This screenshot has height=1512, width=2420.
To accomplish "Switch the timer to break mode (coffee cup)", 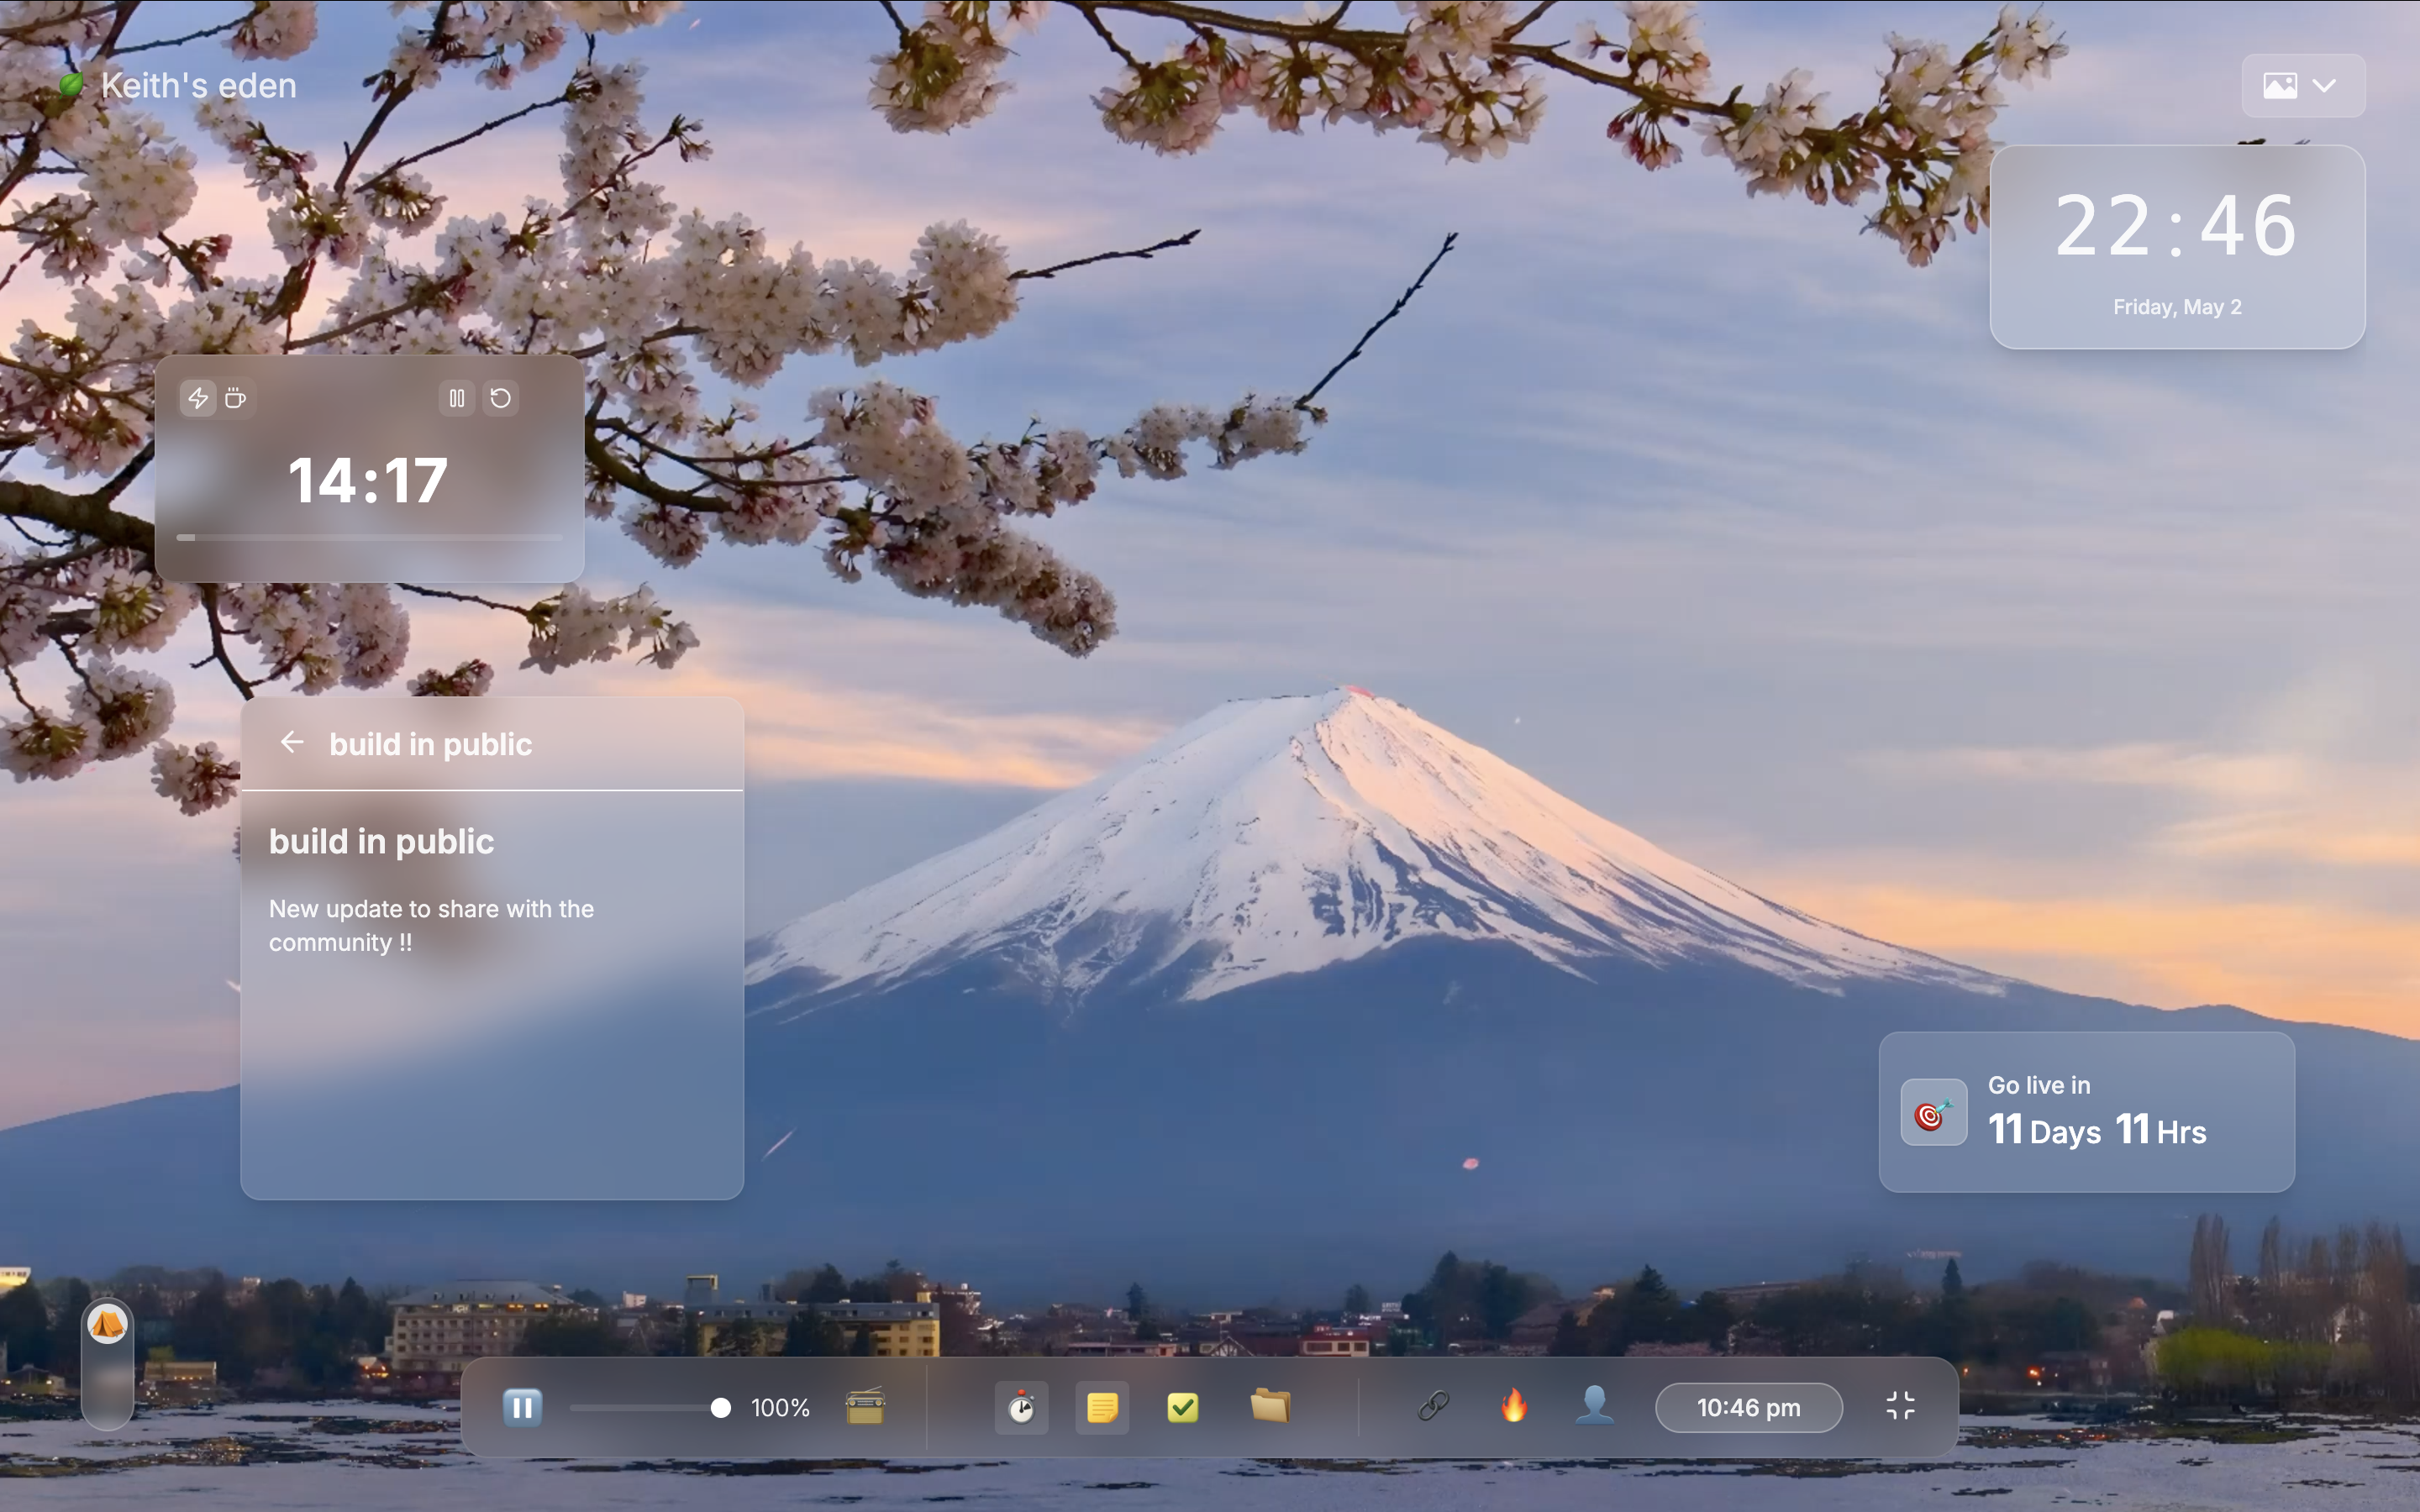I will click(236, 399).
